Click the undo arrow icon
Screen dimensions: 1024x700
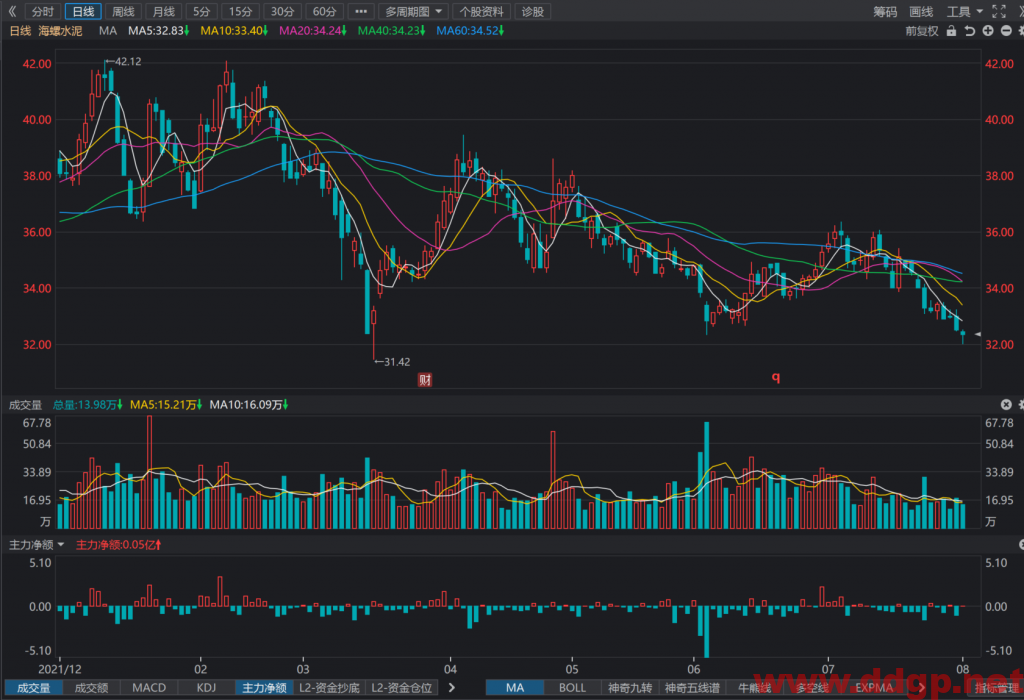[x=970, y=31]
